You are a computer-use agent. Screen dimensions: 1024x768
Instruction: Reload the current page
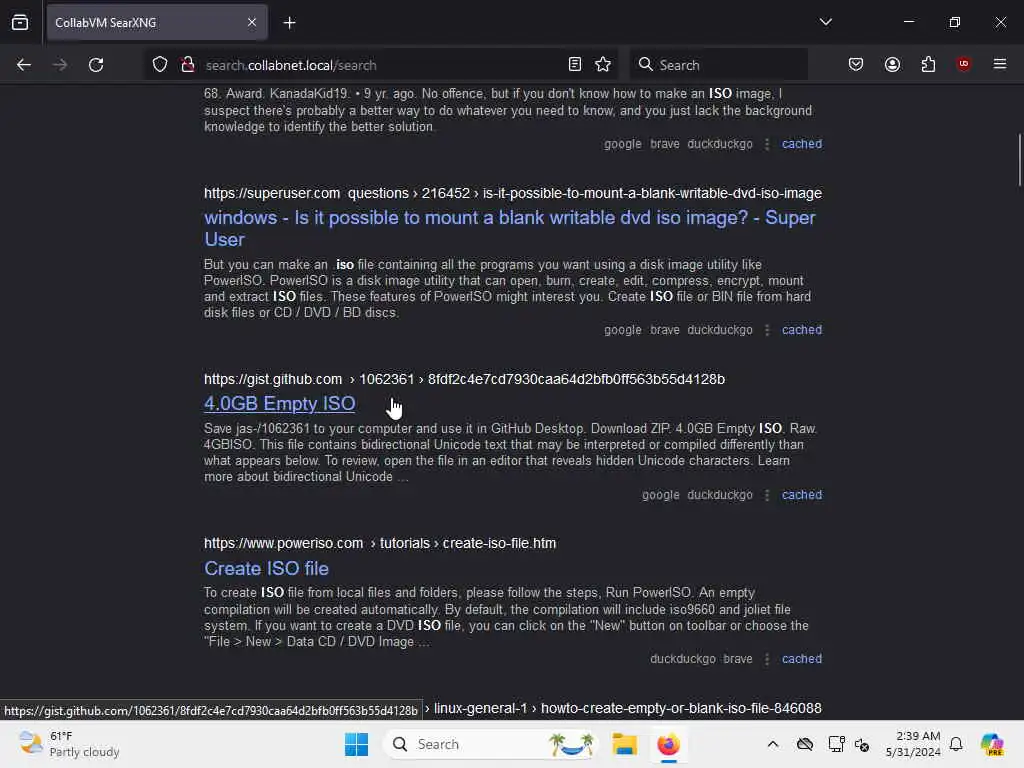pyautogui.click(x=96, y=65)
